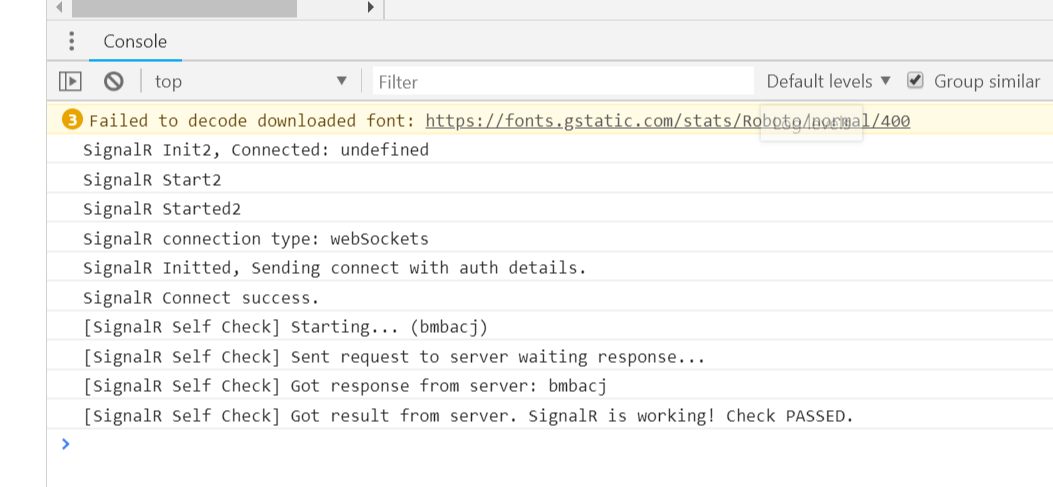This screenshot has width=1053, height=487.
Task: Click the horizontal scrollbar thumb
Action: (x=185, y=7)
